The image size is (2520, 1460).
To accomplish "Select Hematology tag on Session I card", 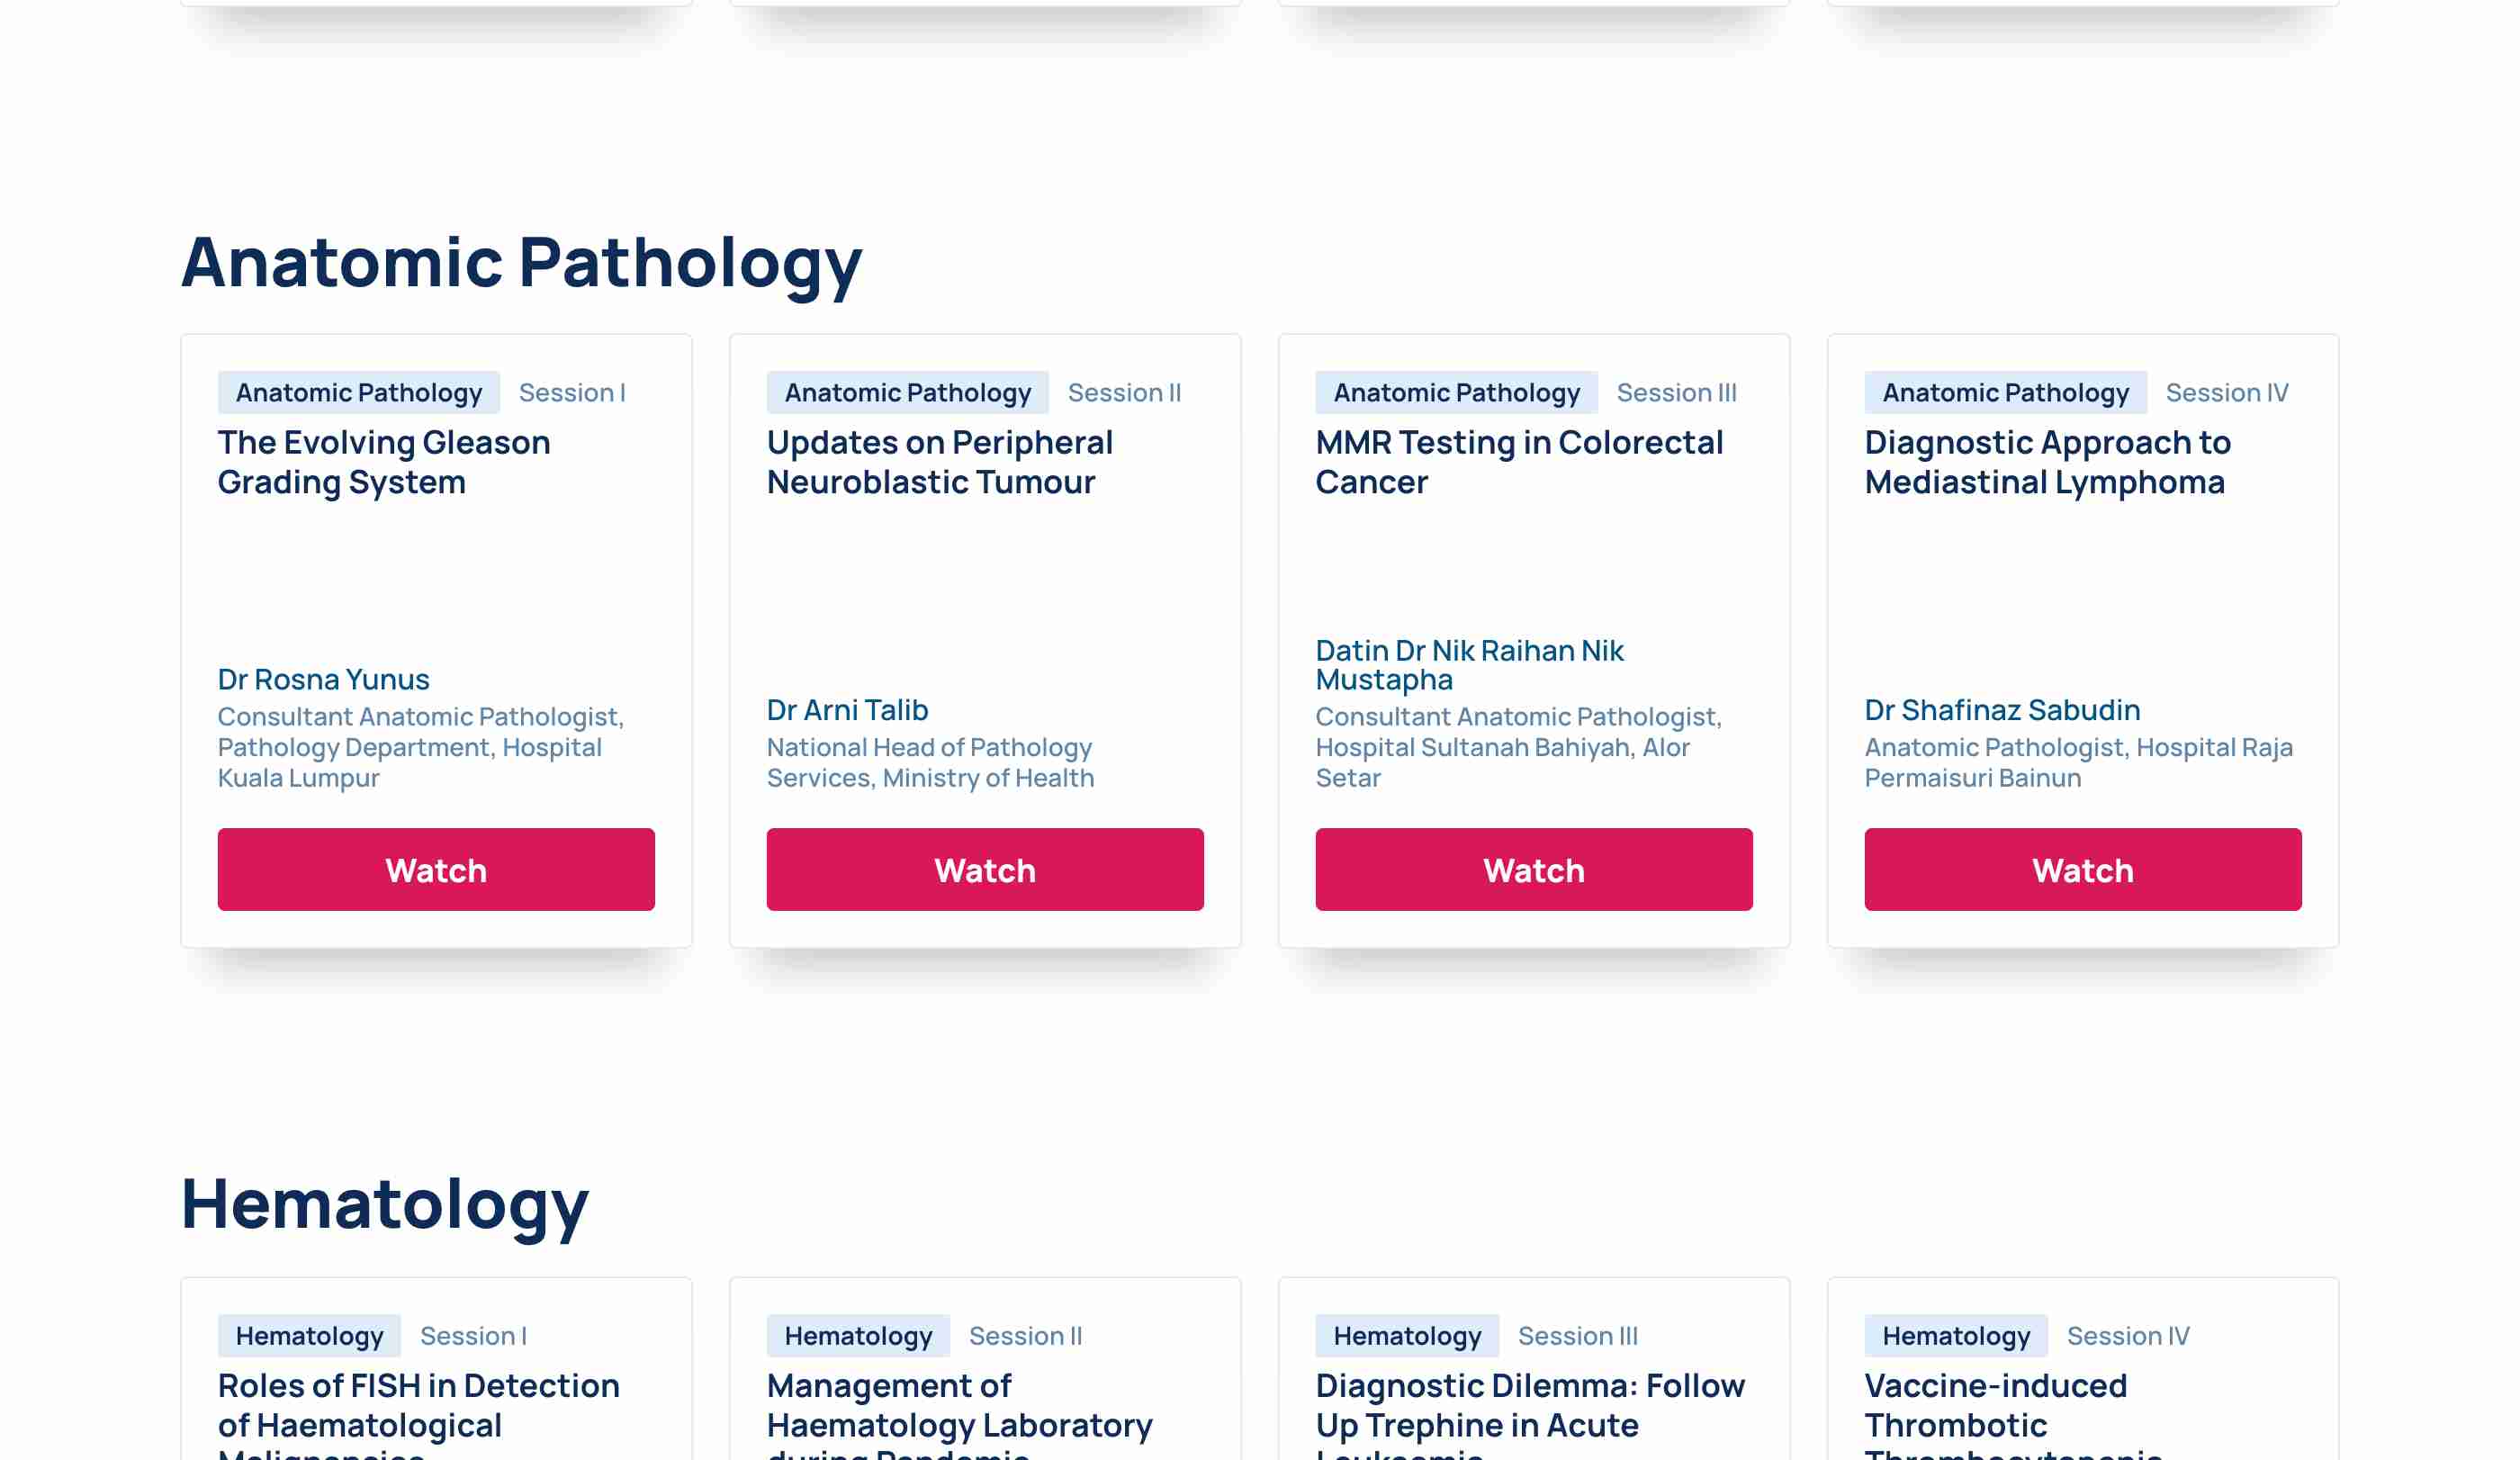I will [310, 1336].
